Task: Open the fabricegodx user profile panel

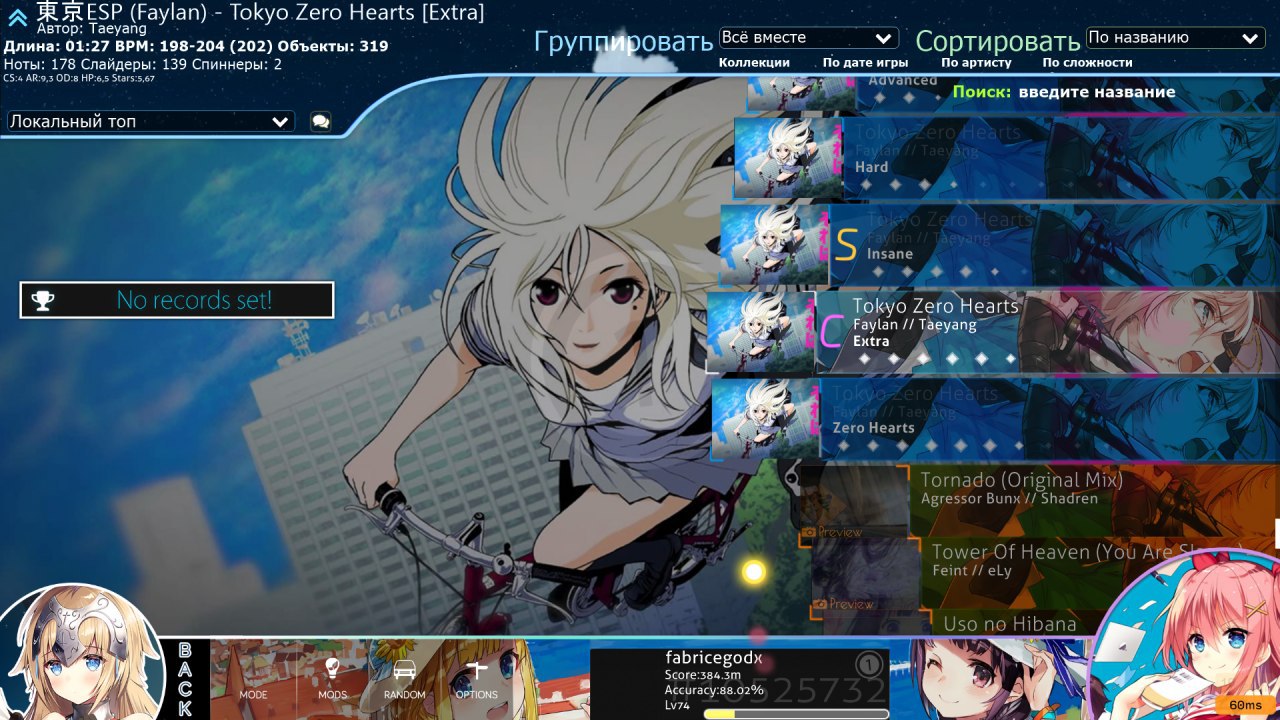Action: pos(740,684)
